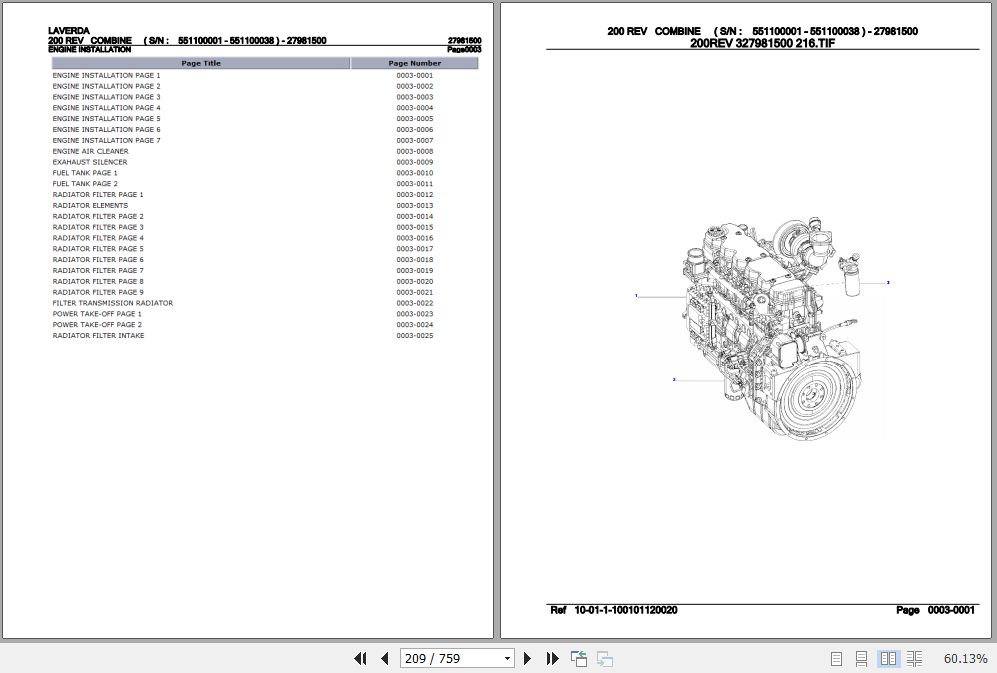The width and height of the screenshot is (997, 673).
Task: Click the next page arrow
Action: coord(527,658)
